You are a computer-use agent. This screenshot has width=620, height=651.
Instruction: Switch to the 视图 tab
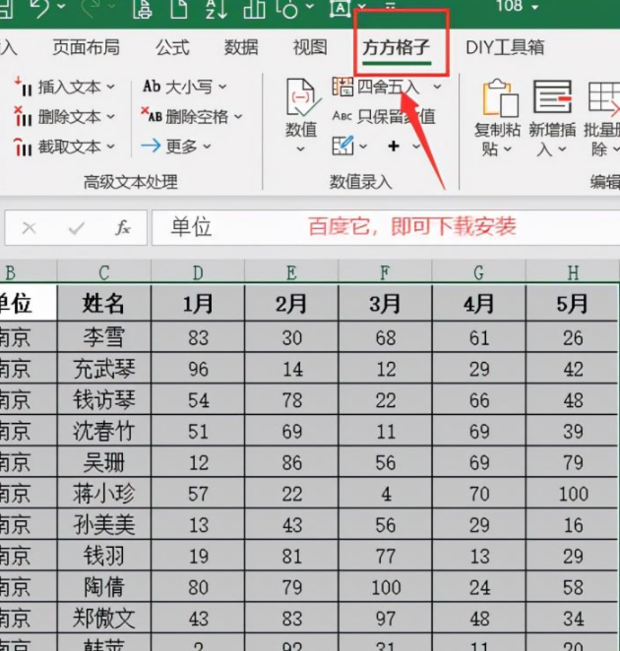[310, 47]
